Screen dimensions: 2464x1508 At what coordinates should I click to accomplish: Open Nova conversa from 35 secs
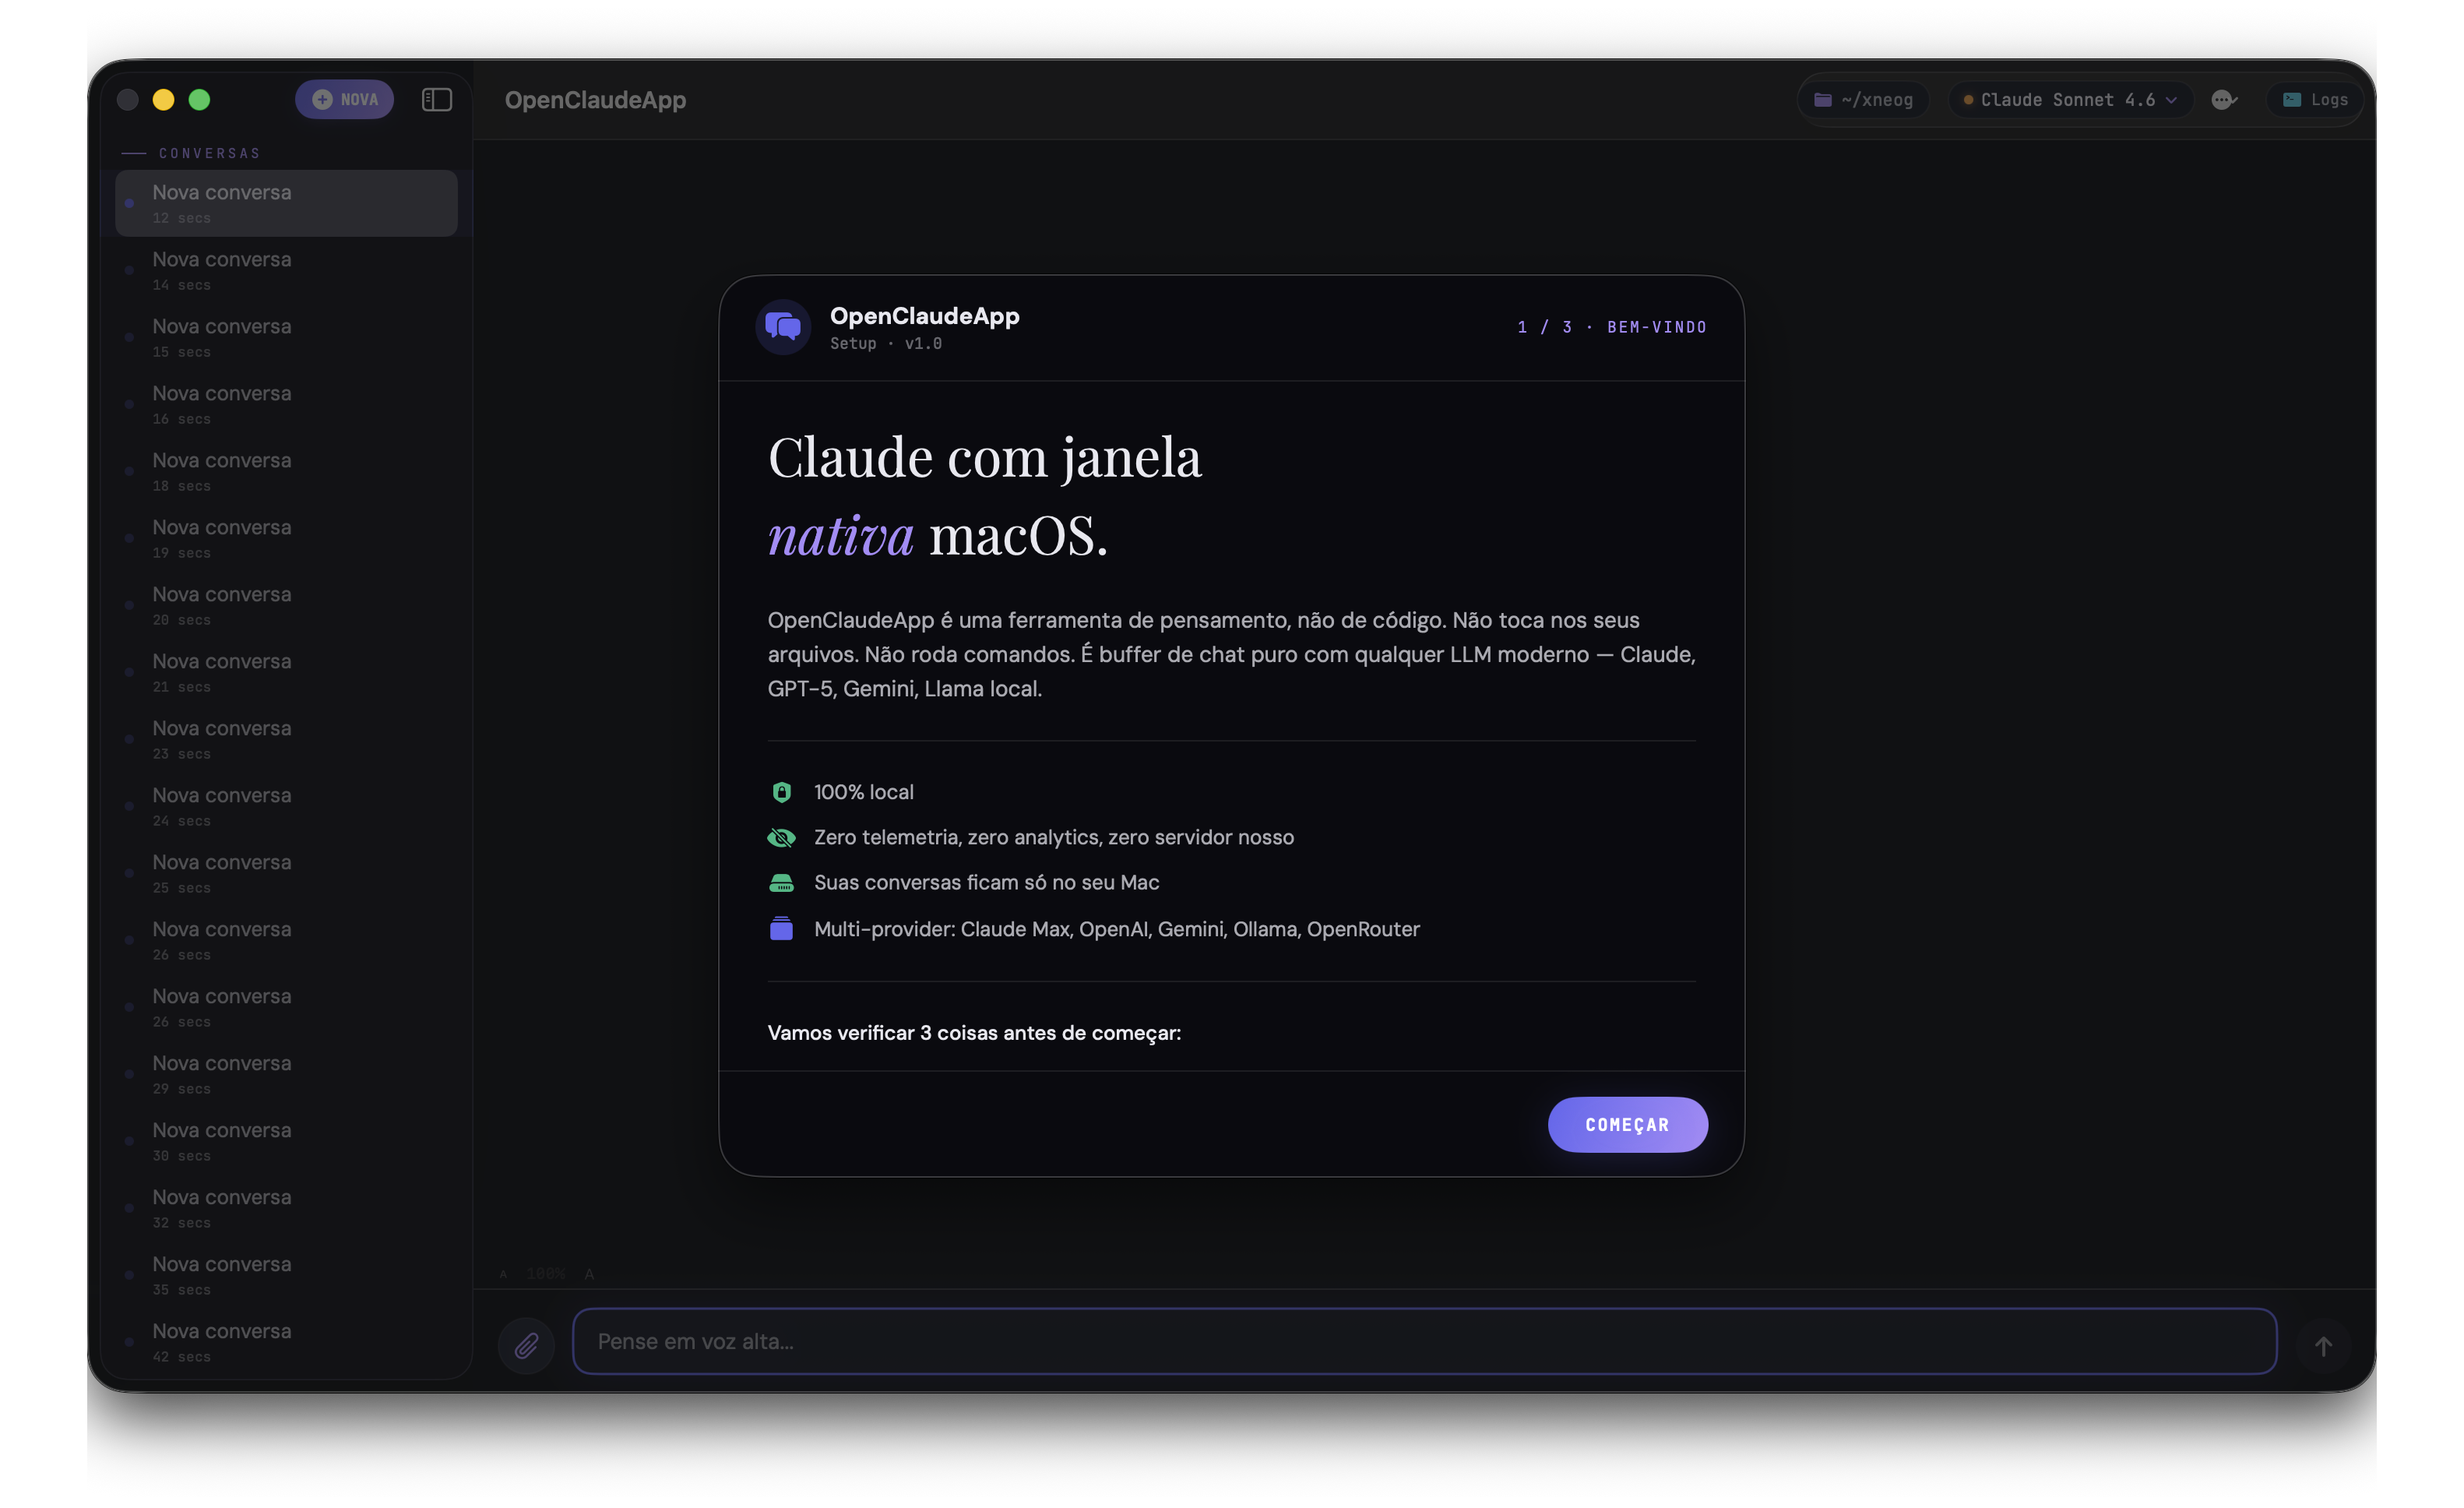click(x=286, y=1275)
